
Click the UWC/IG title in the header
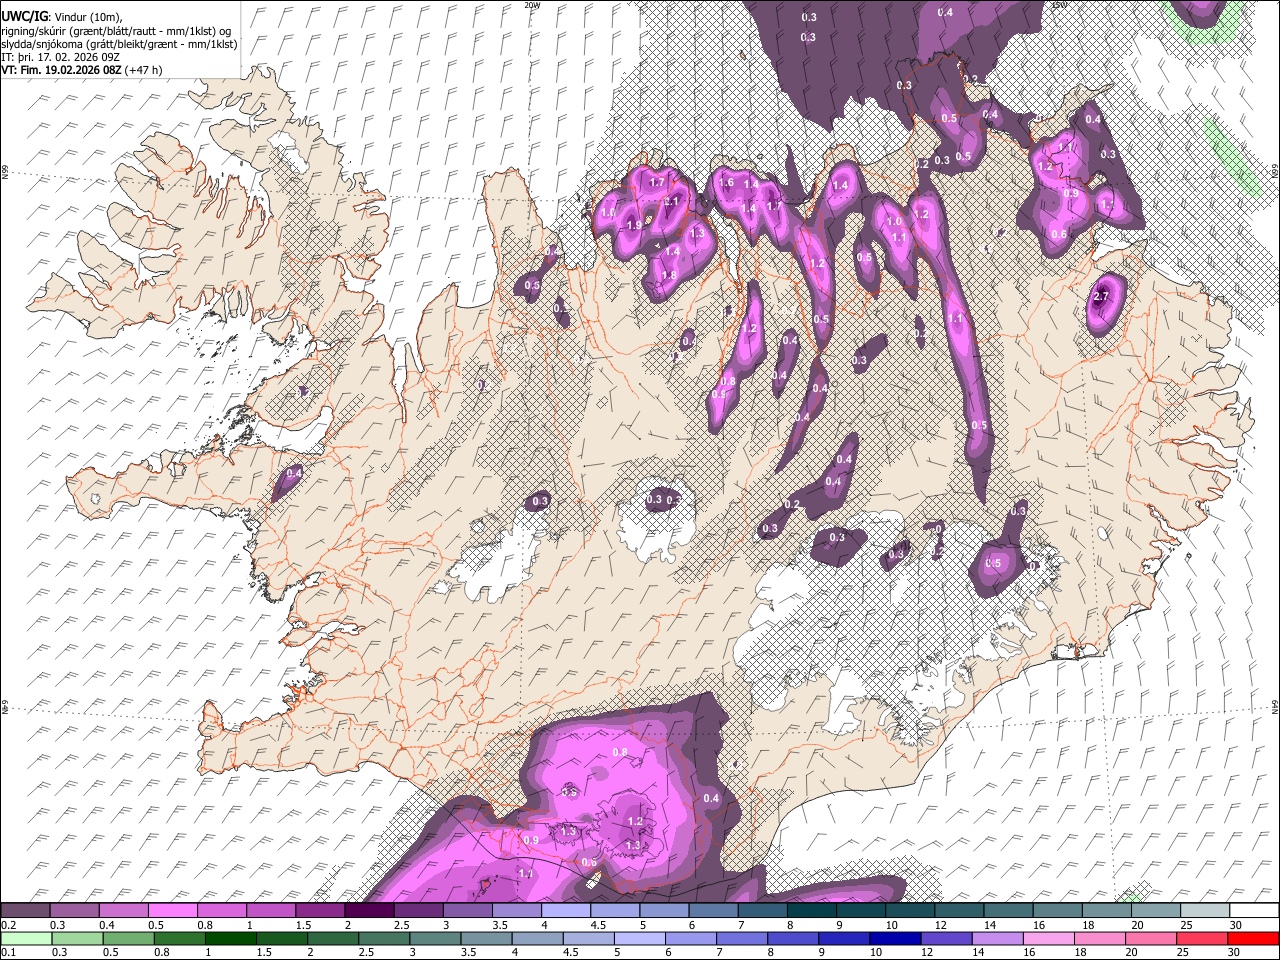tap(24, 16)
